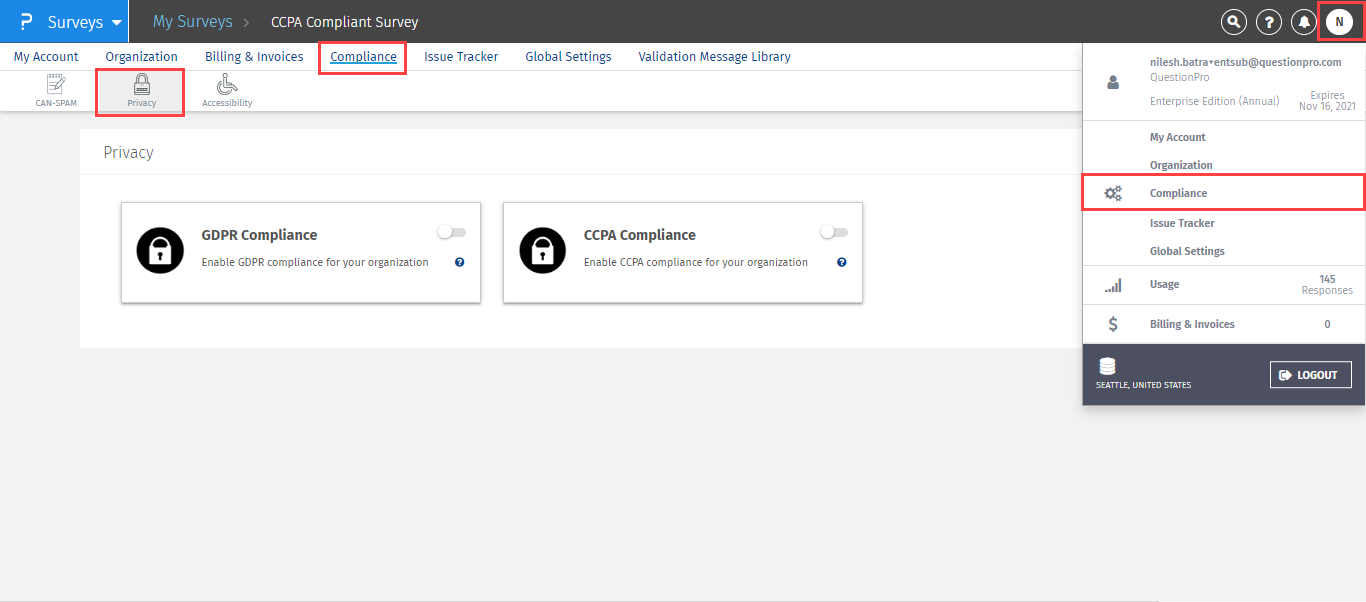Open the search magnifier icon

[x=1234, y=21]
